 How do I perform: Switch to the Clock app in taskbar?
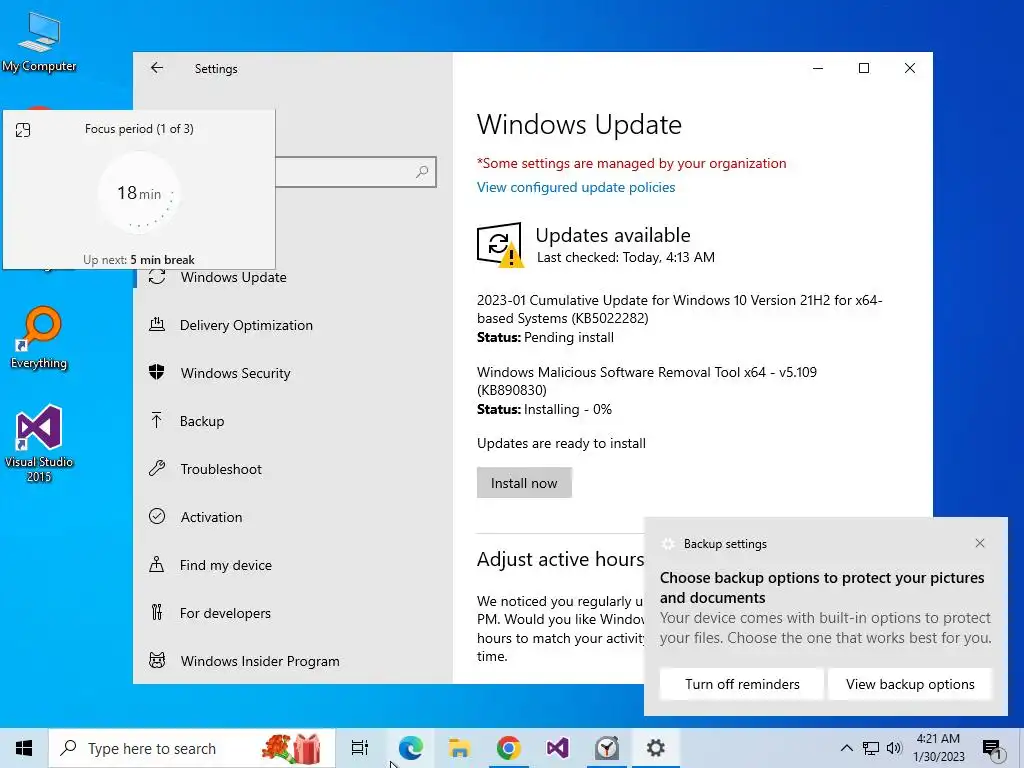pos(607,748)
